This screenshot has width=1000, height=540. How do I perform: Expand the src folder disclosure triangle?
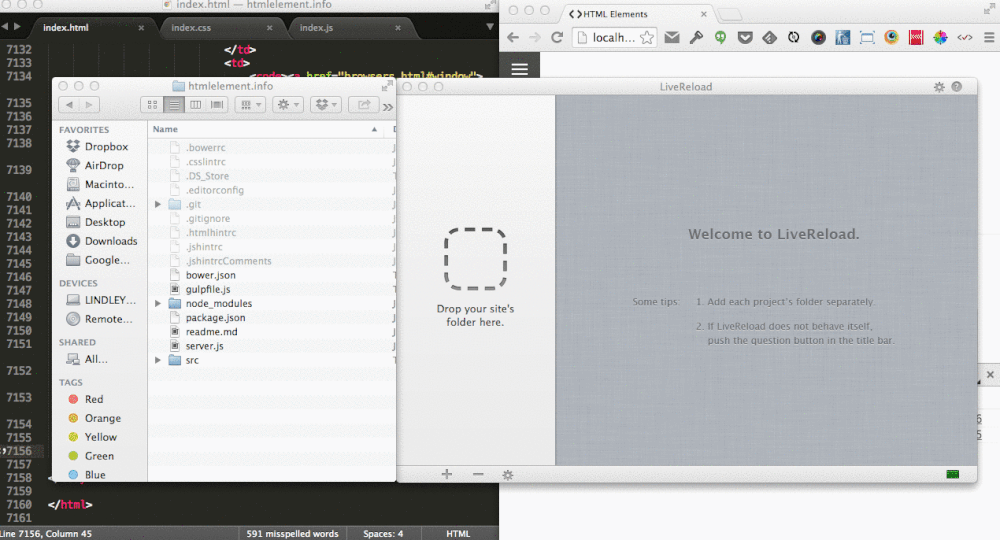pyautogui.click(x=158, y=360)
